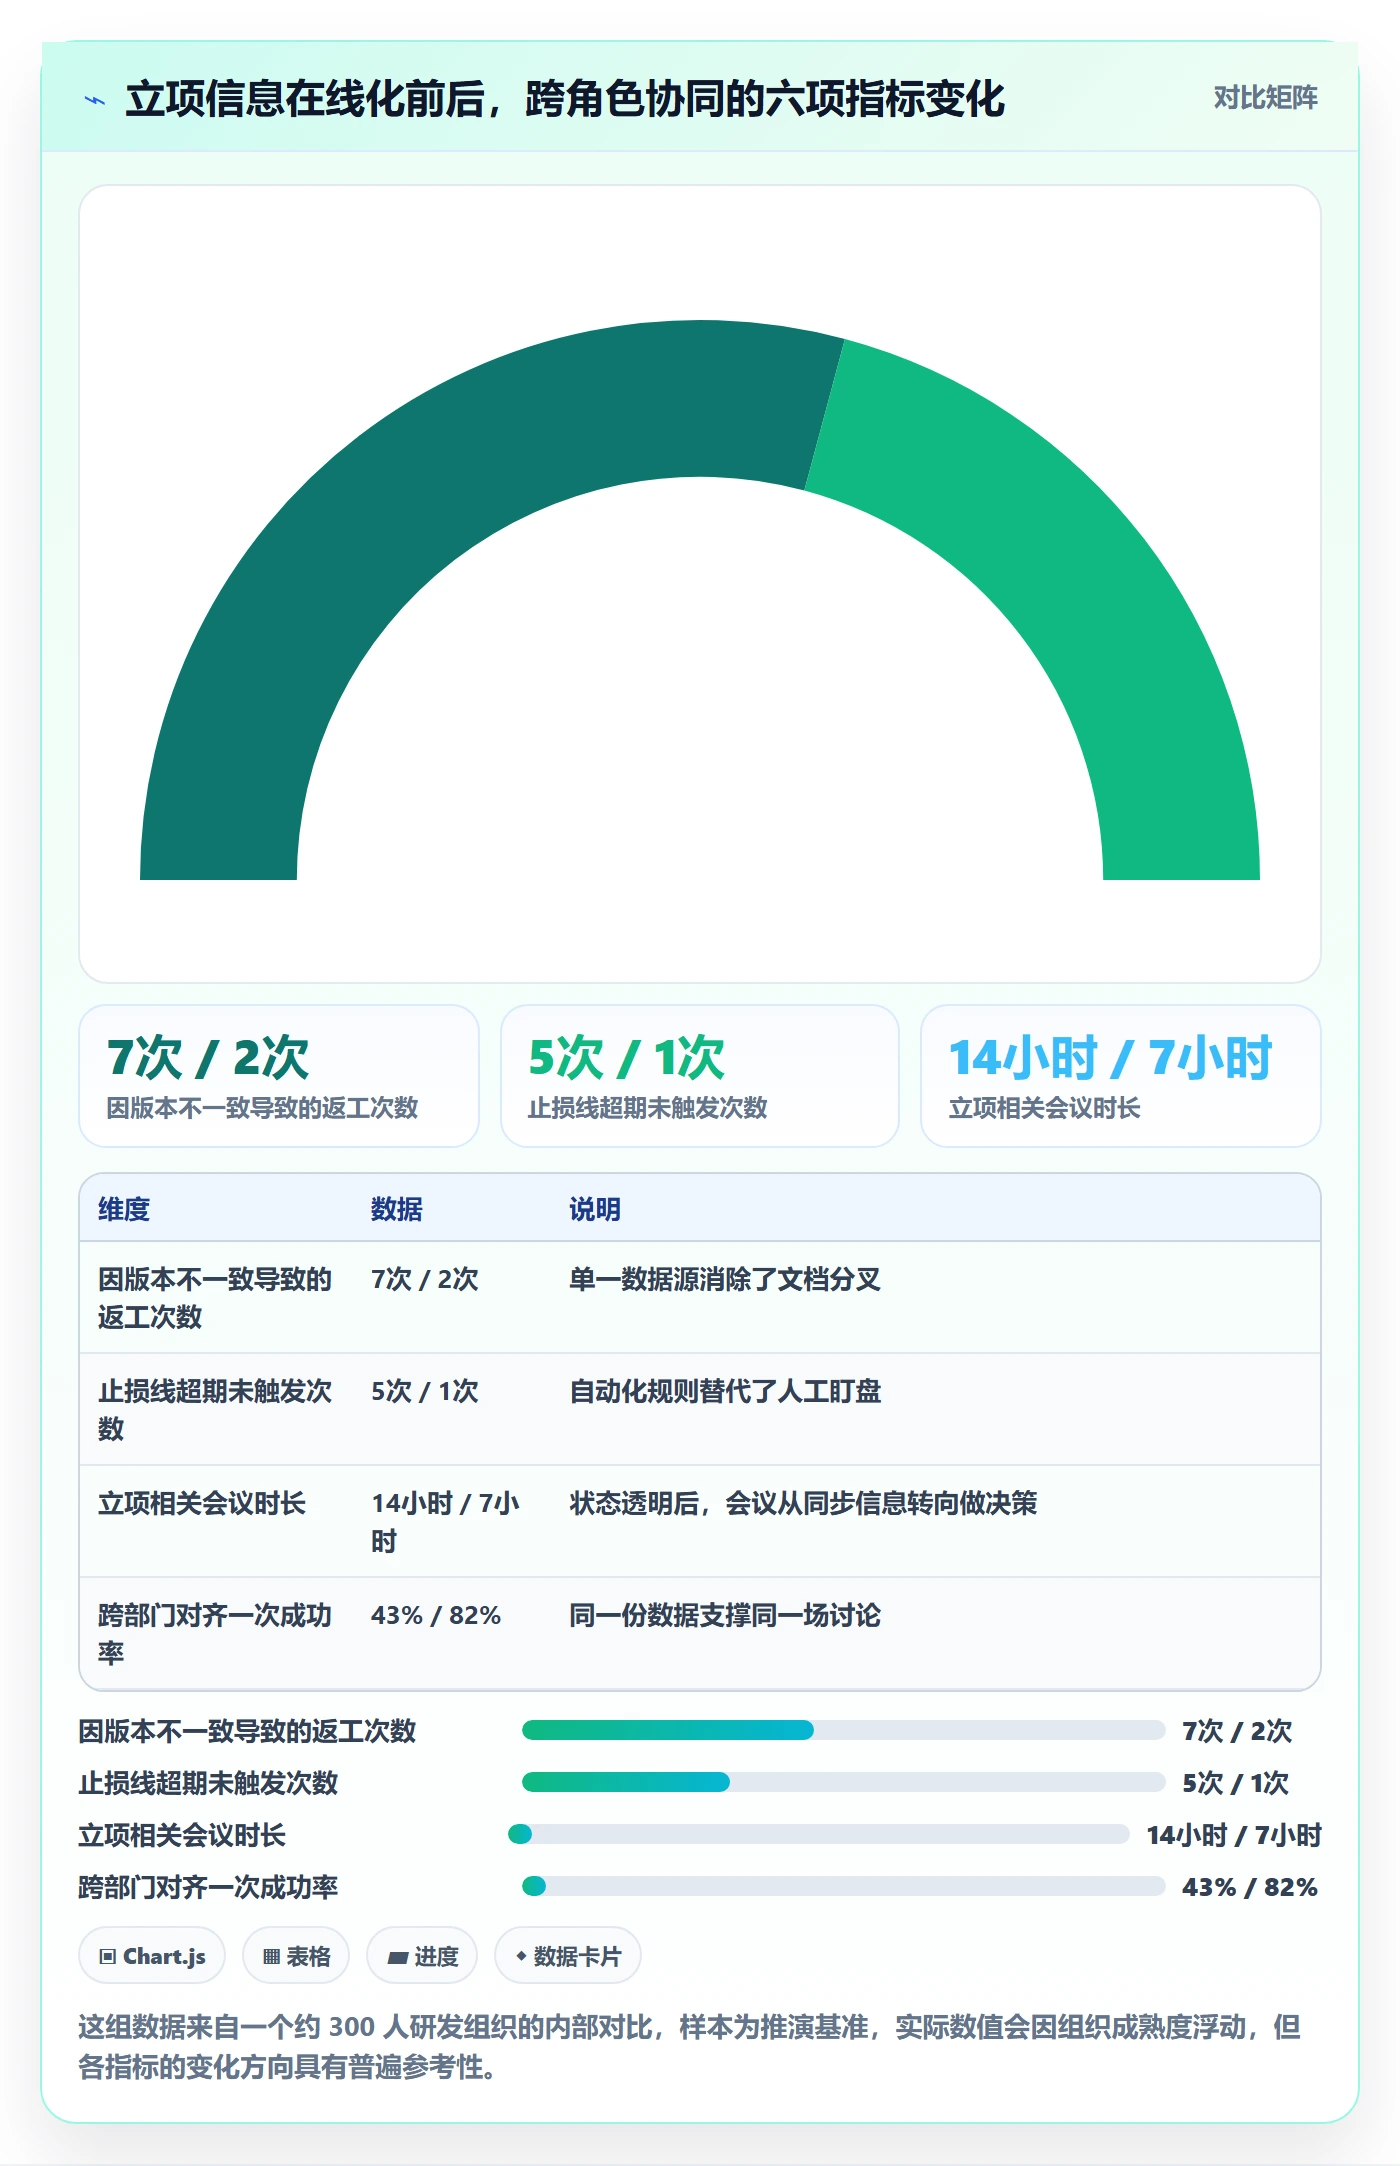Click table cell 43% / 82%
The image size is (1400, 2166).
click(x=452, y=1633)
